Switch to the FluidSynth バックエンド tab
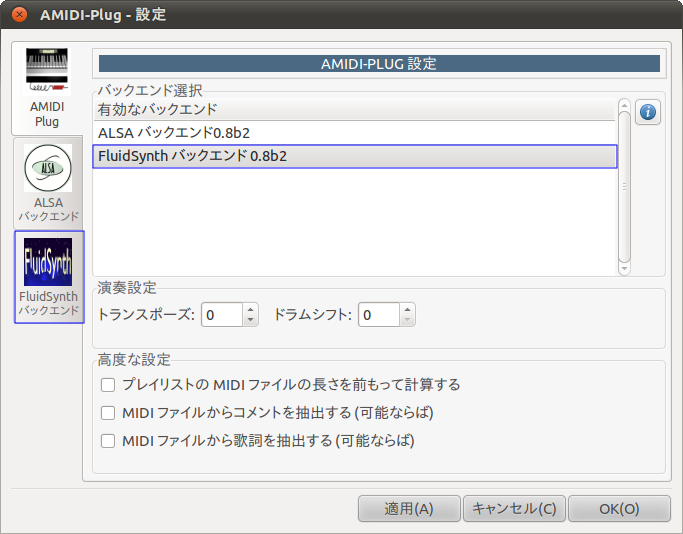Viewport: 683px width, 534px height. point(49,277)
